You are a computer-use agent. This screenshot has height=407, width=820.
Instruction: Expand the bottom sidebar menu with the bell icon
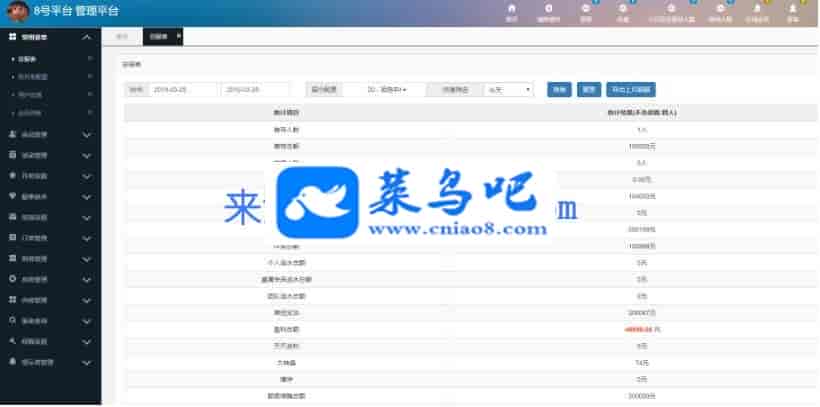[x=50, y=362]
